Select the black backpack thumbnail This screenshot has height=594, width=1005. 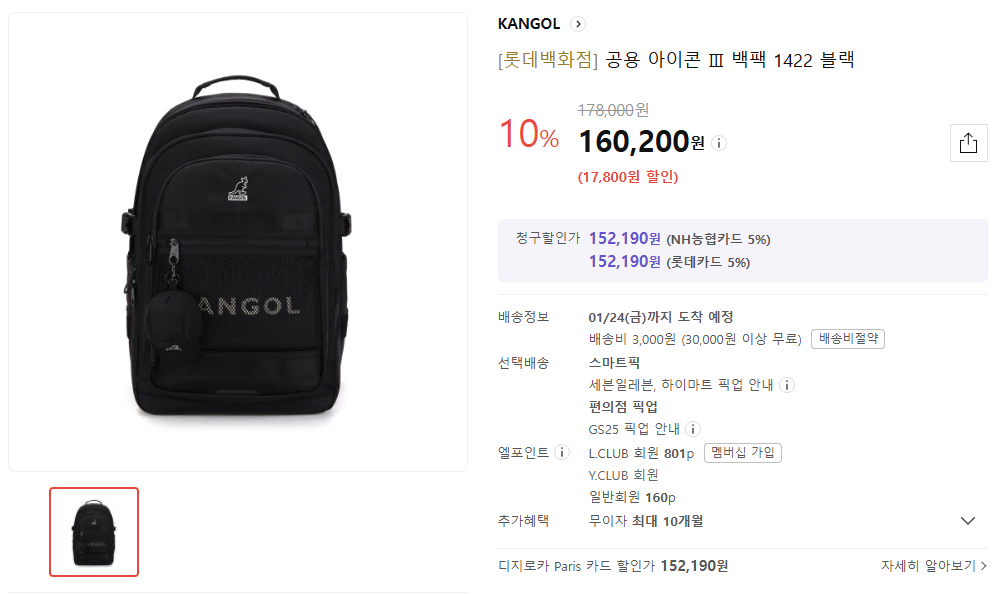94,532
